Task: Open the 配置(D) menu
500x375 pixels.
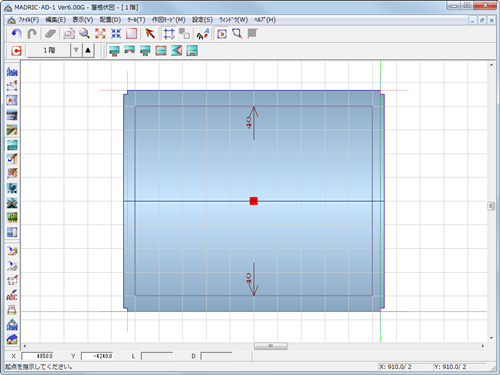Action: 110,20
